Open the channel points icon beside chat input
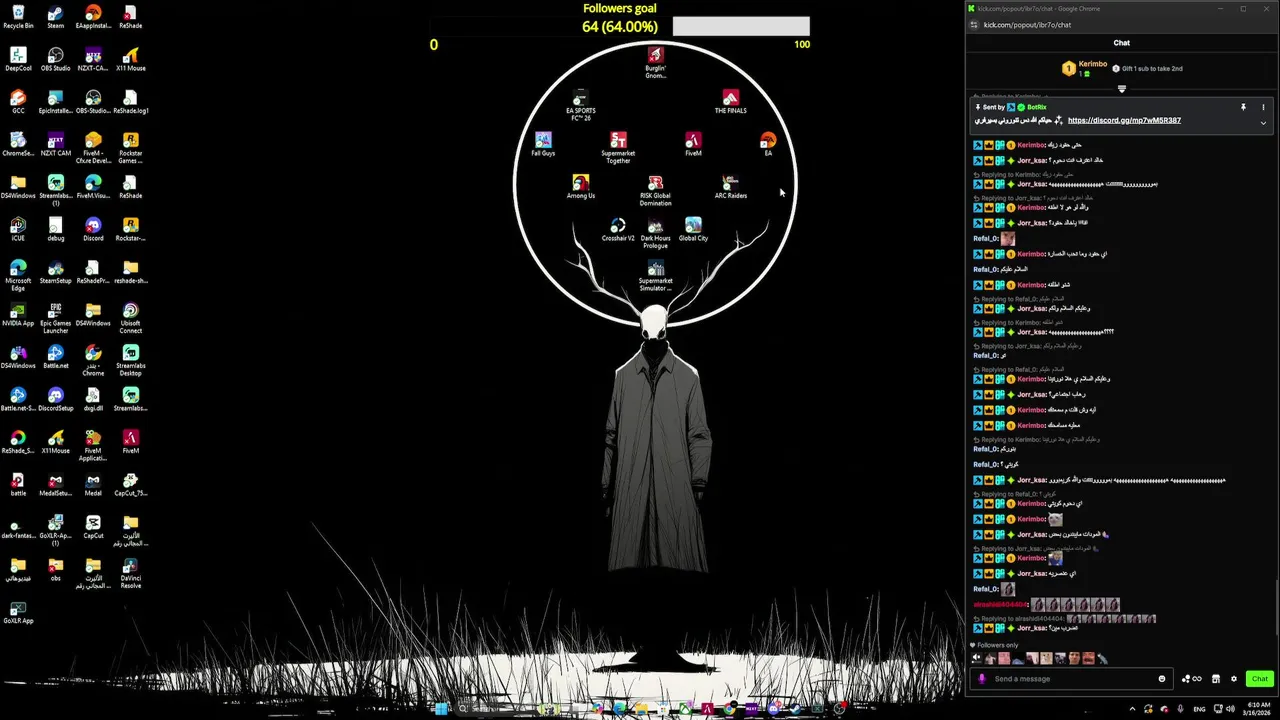This screenshot has height=720, width=1280. (x=1191, y=679)
